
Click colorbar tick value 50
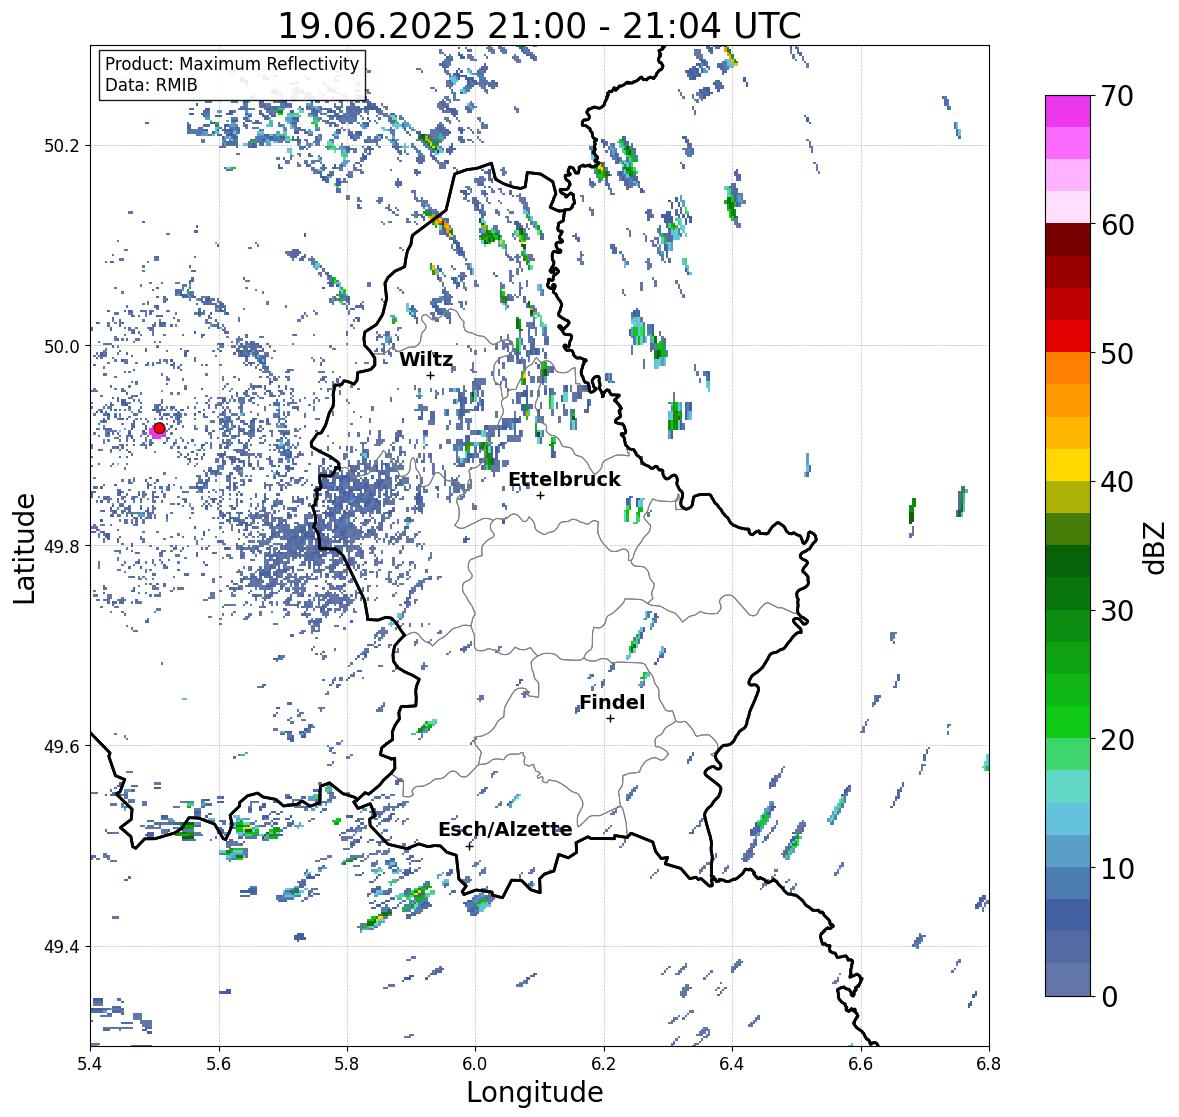pyautogui.click(x=1117, y=353)
